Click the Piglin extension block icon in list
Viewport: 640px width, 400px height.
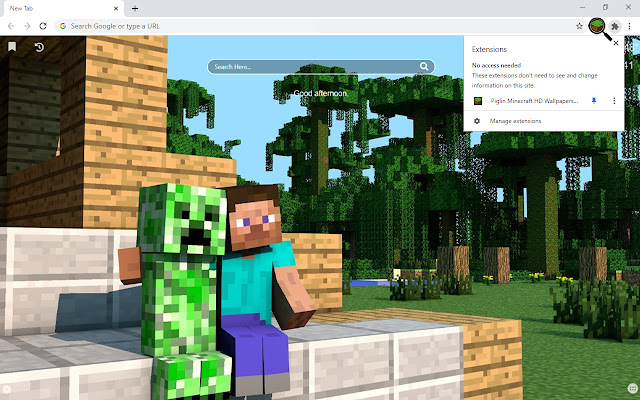click(x=478, y=101)
